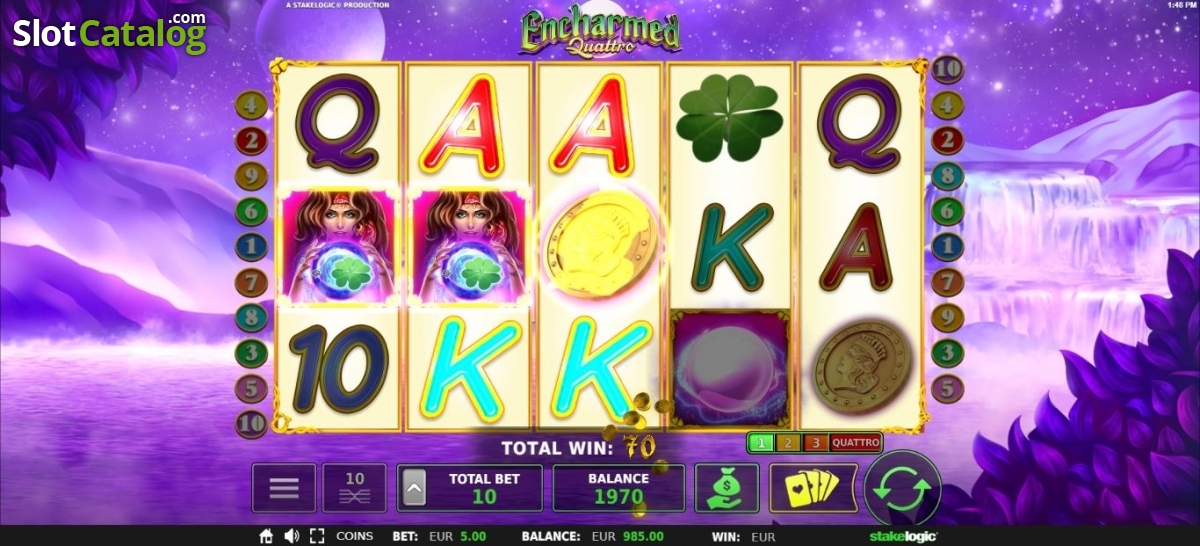Select game mode 2 tab
The width and height of the screenshot is (1200, 546).
(787, 442)
